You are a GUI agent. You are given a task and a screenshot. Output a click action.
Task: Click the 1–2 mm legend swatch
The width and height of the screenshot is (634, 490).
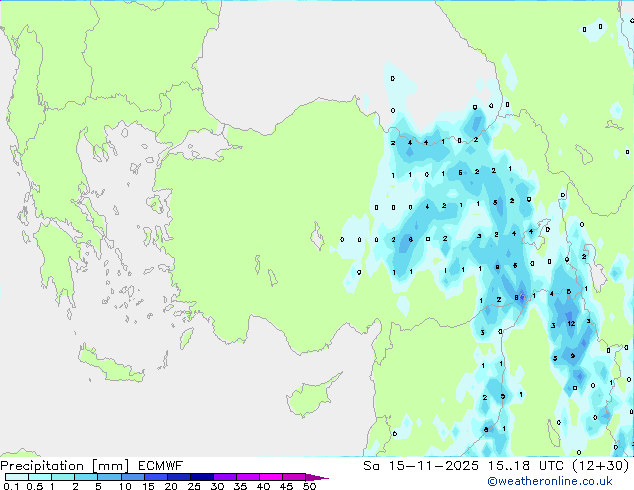pos(63,477)
